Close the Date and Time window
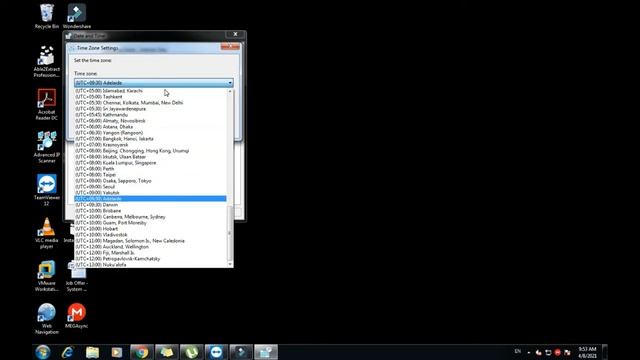Viewport: 640px width, 360px height. coord(235,34)
